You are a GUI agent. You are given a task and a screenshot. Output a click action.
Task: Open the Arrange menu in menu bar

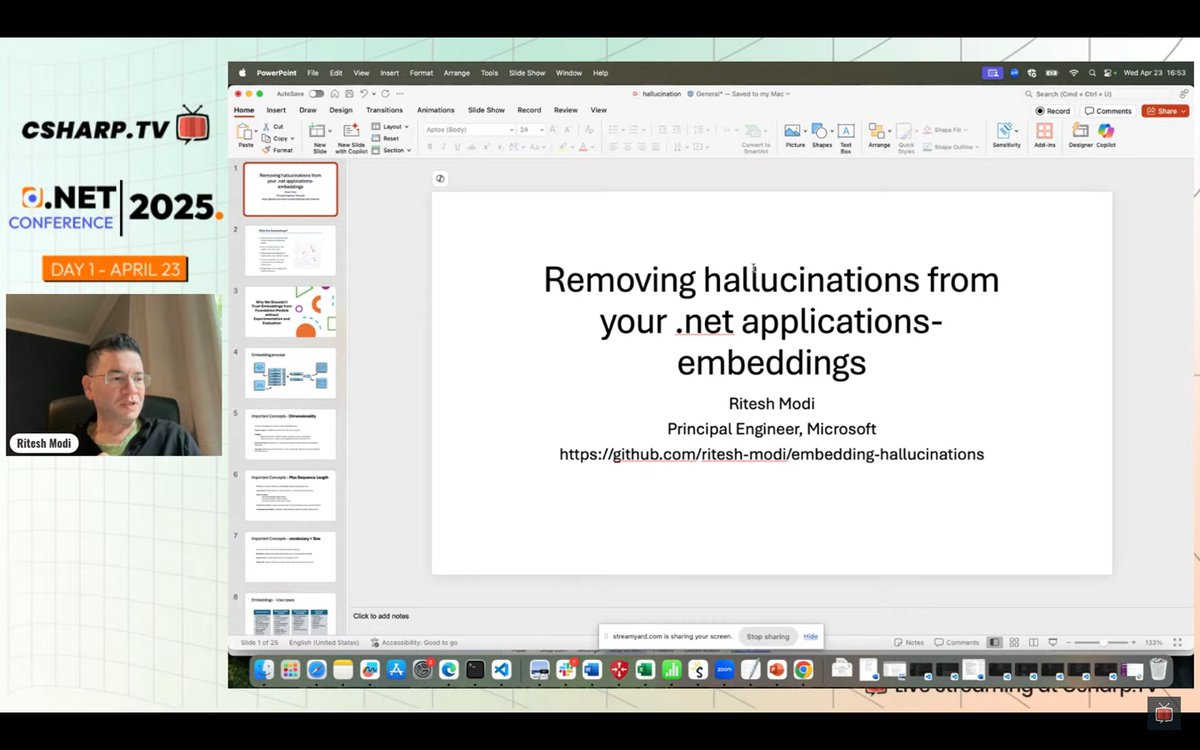coord(457,73)
